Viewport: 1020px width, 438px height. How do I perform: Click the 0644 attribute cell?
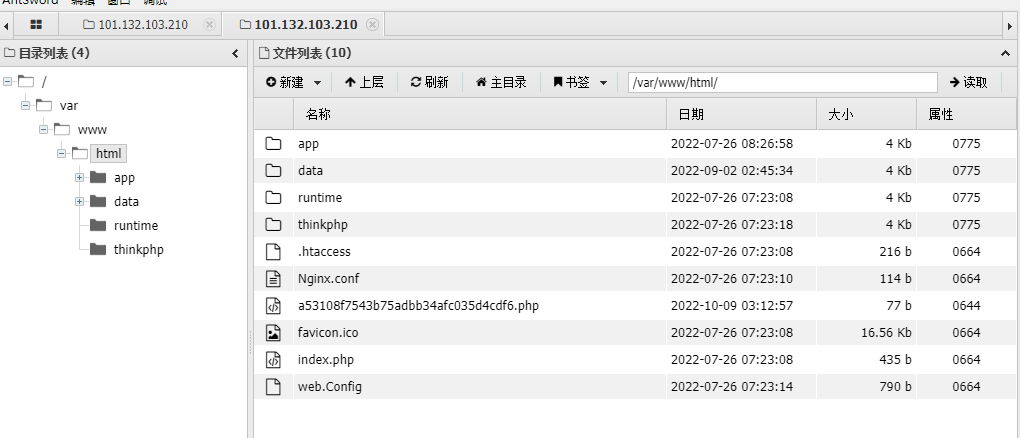(x=966, y=305)
